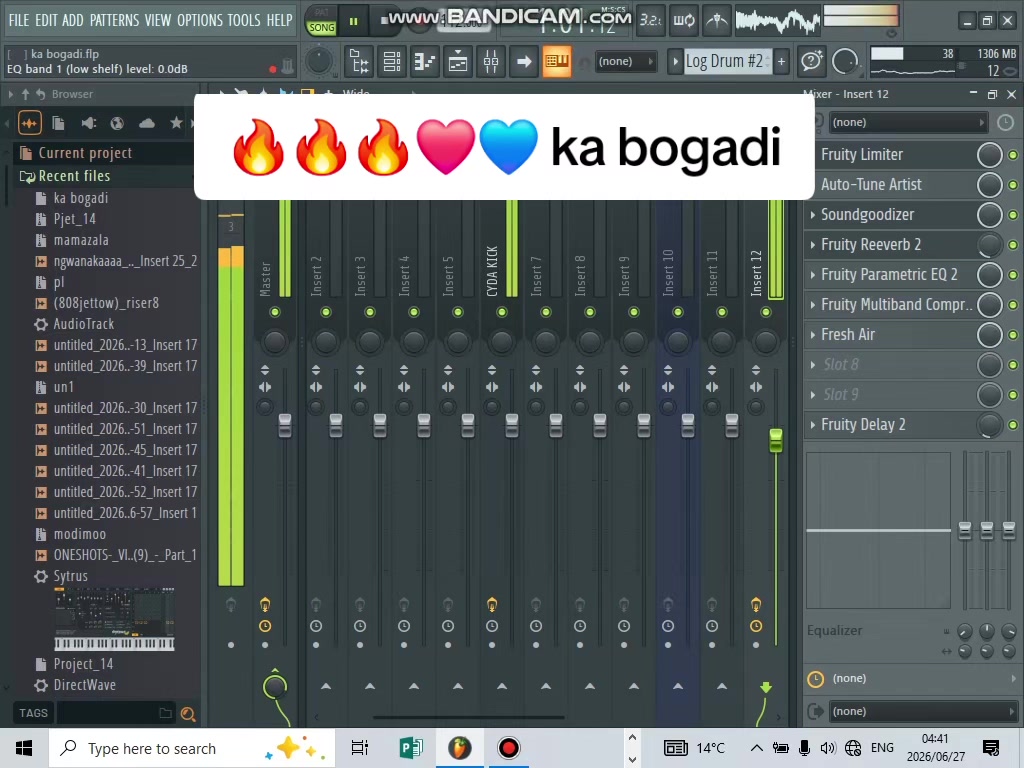This screenshot has width=1024, height=768.
Task: Open the Browser globe online tab
Action: 117,123
